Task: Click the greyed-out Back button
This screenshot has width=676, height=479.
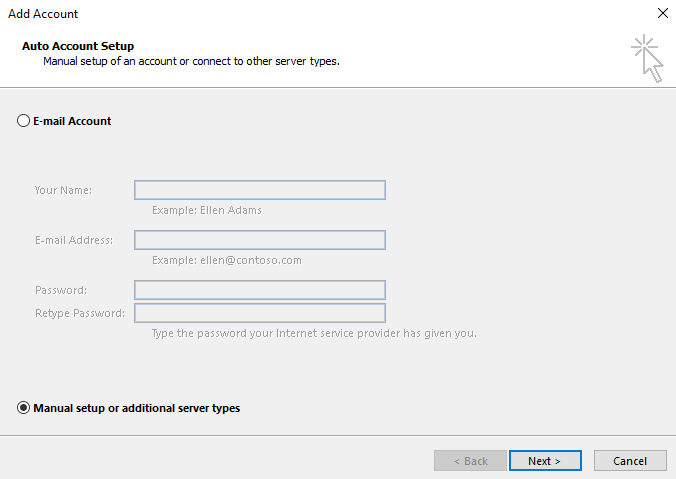Action: (x=470, y=461)
